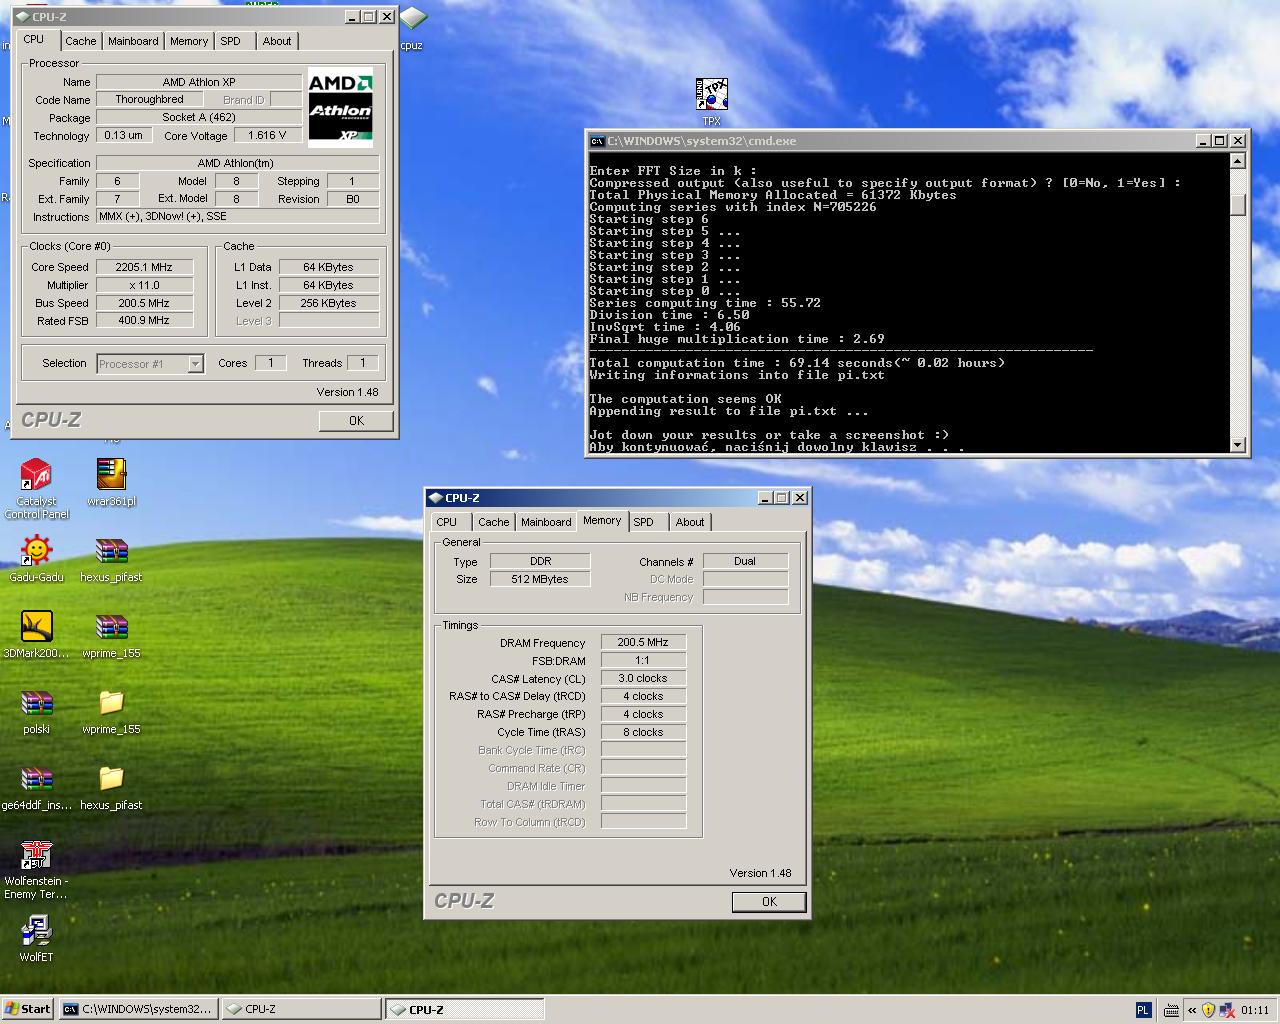The height and width of the screenshot is (1024, 1280).
Task: Click OK in the CPU-Z processor window
Action: [x=356, y=421]
